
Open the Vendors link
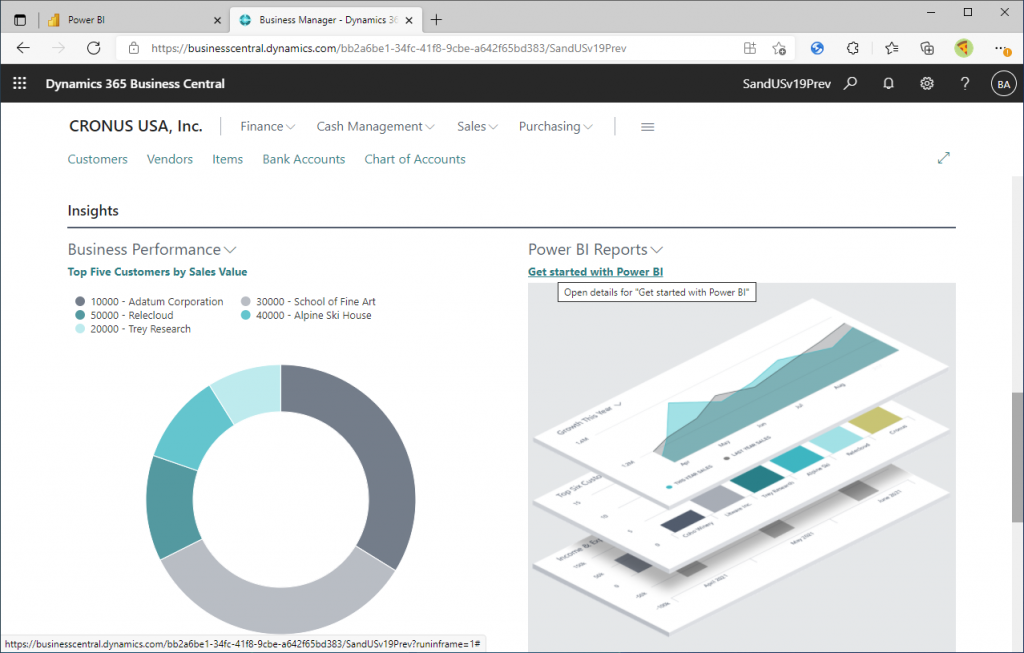click(x=170, y=159)
